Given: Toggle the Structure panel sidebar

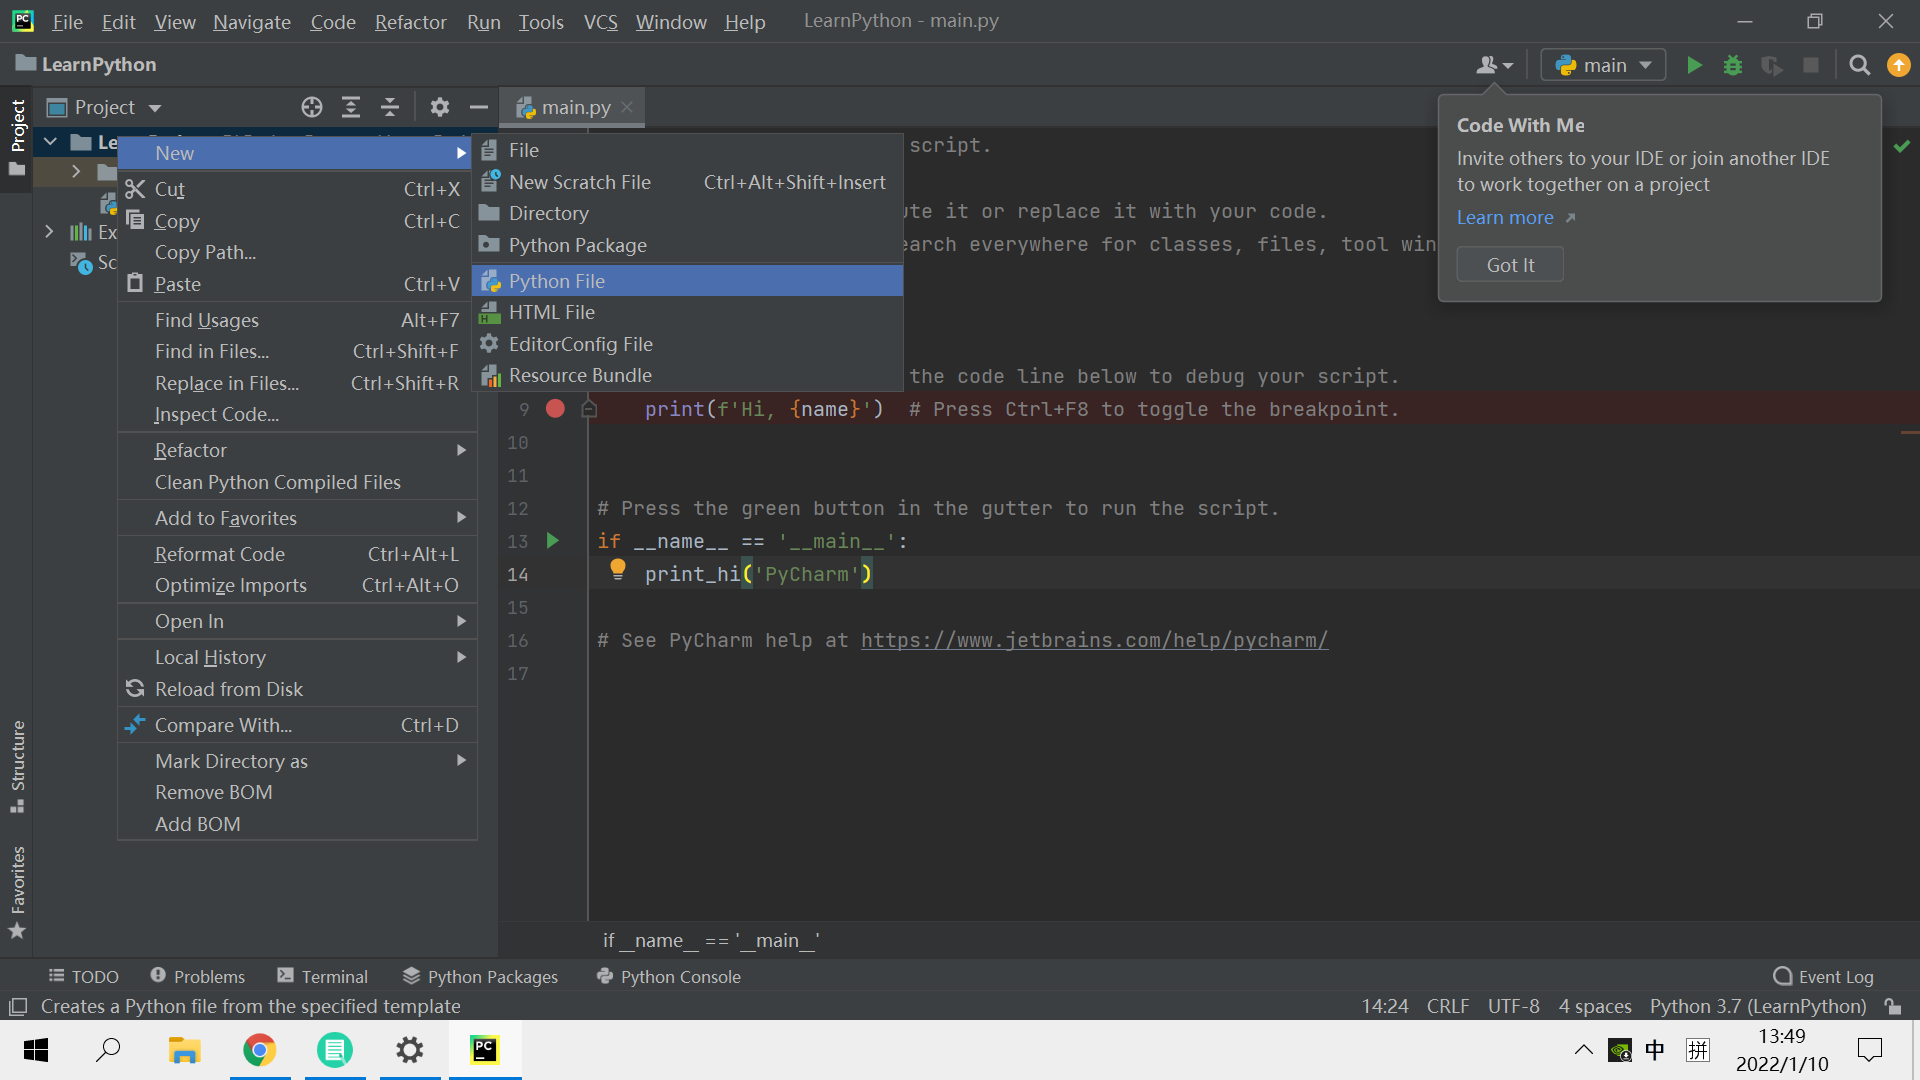Looking at the screenshot, I should click(18, 767).
